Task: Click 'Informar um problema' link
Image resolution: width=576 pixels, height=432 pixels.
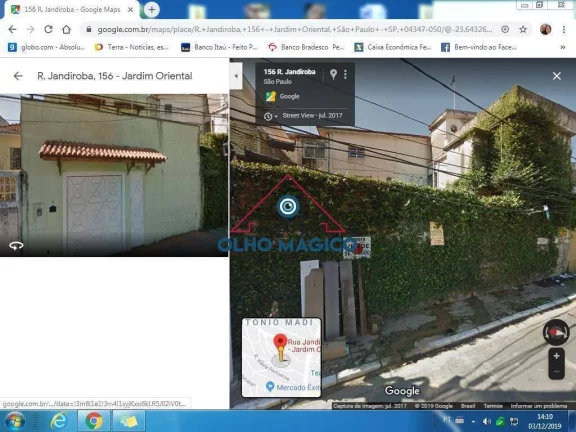Action: click(x=539, y=406)
